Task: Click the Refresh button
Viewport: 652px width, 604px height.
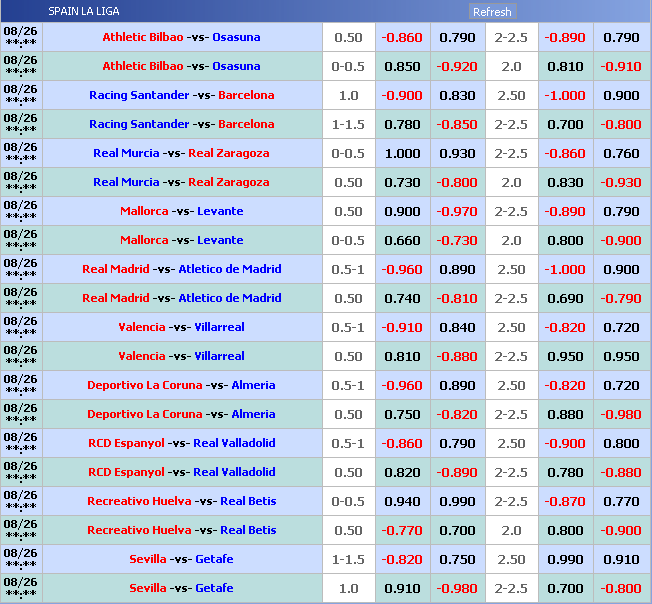Action: [491, 12]
